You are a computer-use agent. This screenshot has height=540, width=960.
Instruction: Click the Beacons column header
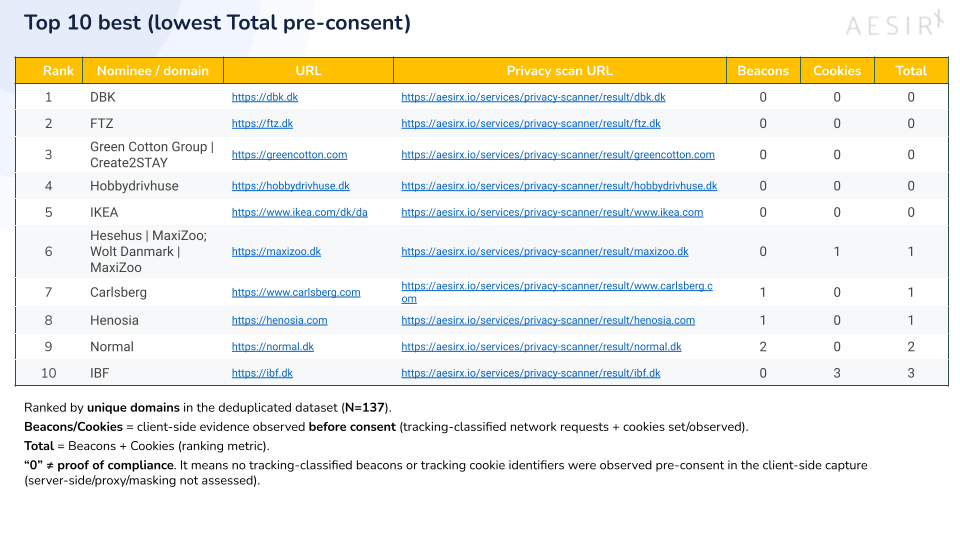[x=763, y=71]
